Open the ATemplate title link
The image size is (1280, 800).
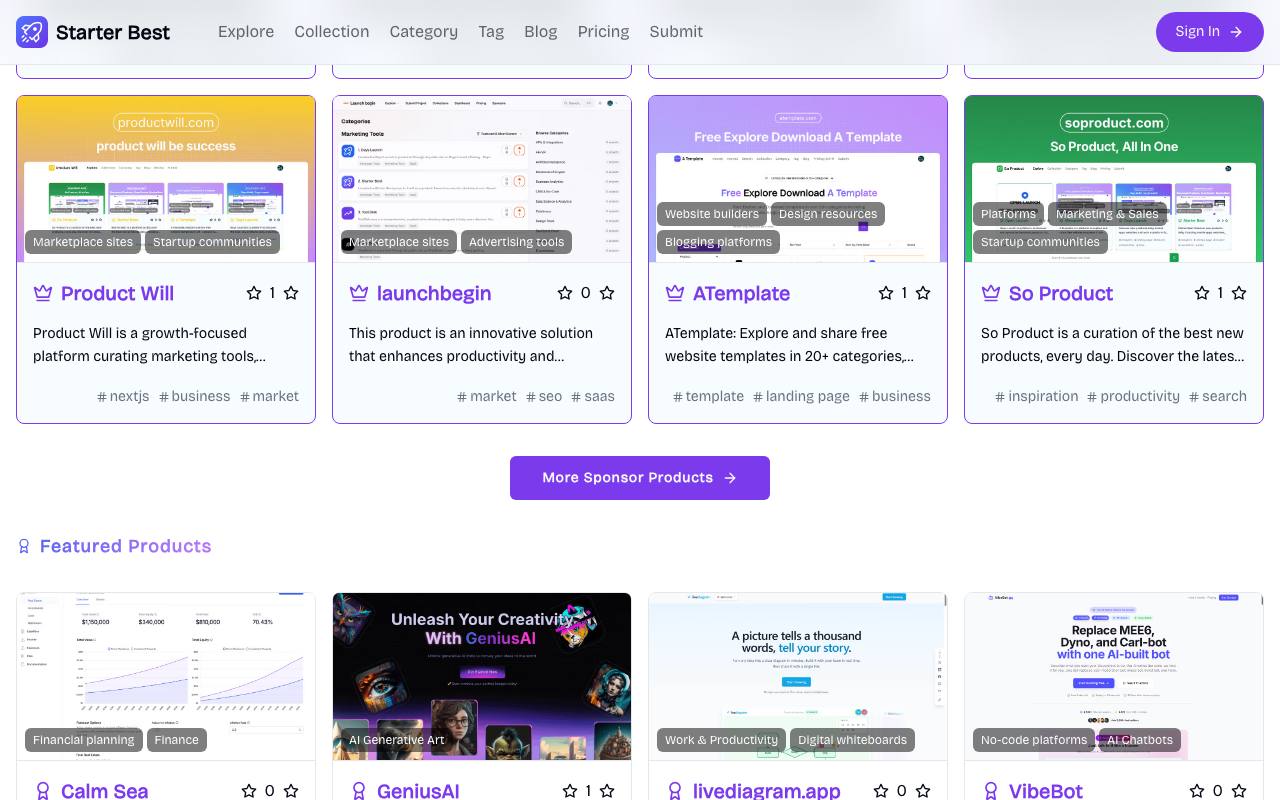(741, 293)
